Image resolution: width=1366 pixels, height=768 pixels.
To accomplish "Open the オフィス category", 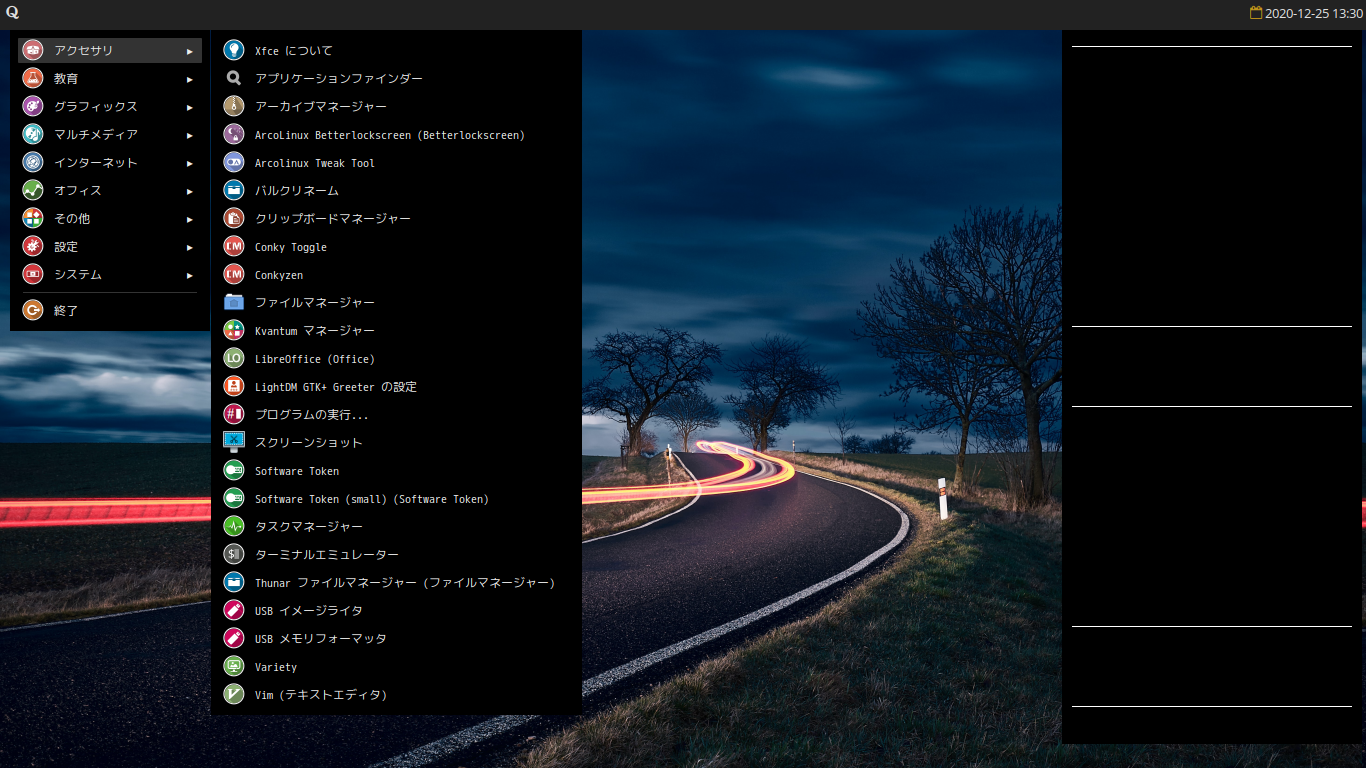I will coord(110,190).
